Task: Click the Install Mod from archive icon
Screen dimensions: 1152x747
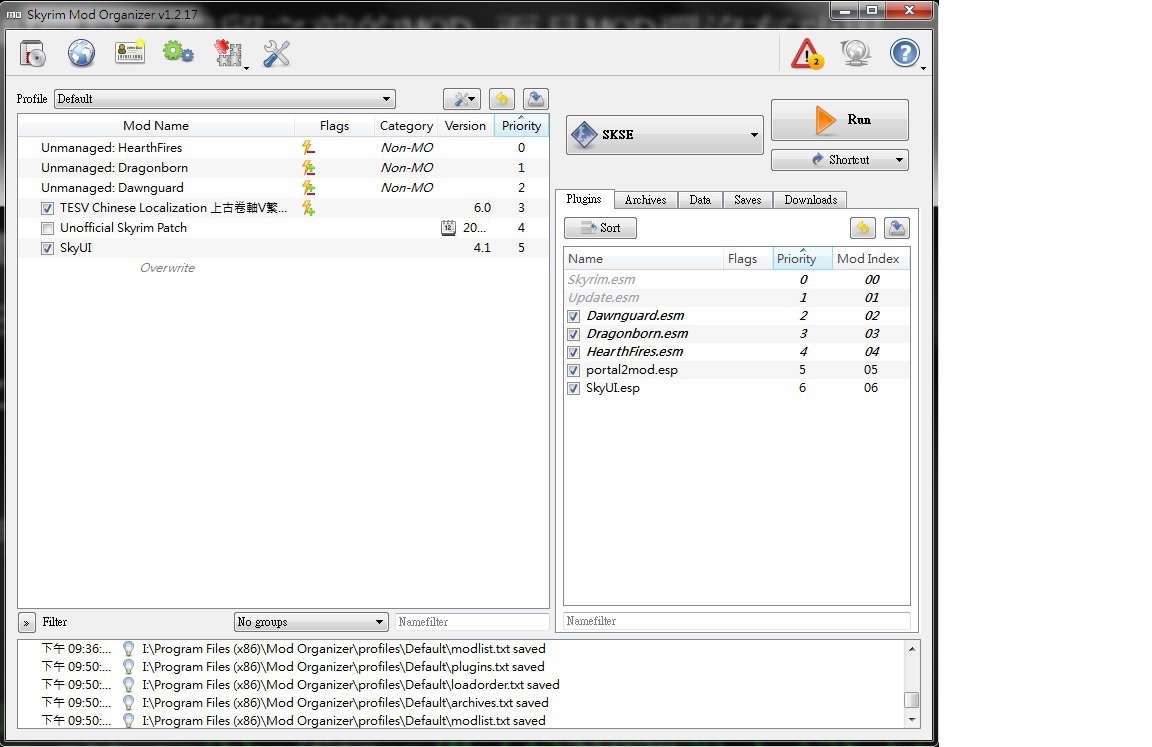Action: click(32, 54)
